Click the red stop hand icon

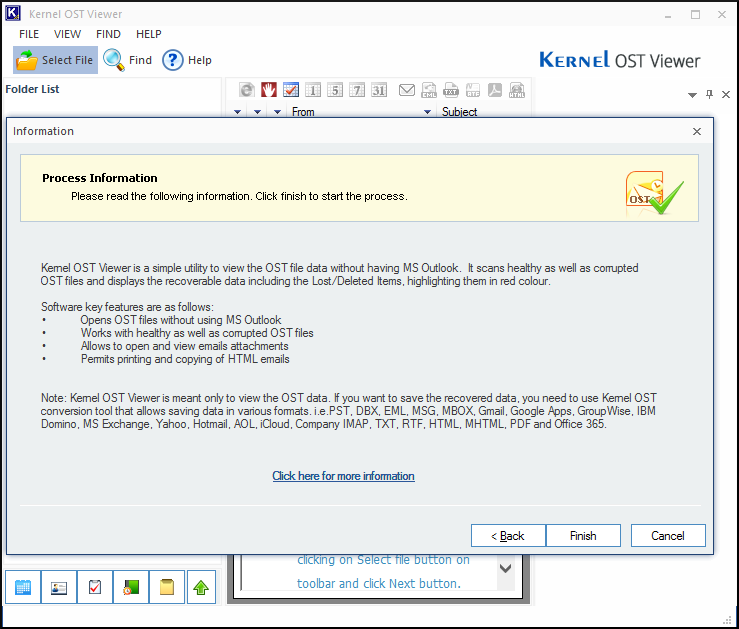tap(269, 90)
